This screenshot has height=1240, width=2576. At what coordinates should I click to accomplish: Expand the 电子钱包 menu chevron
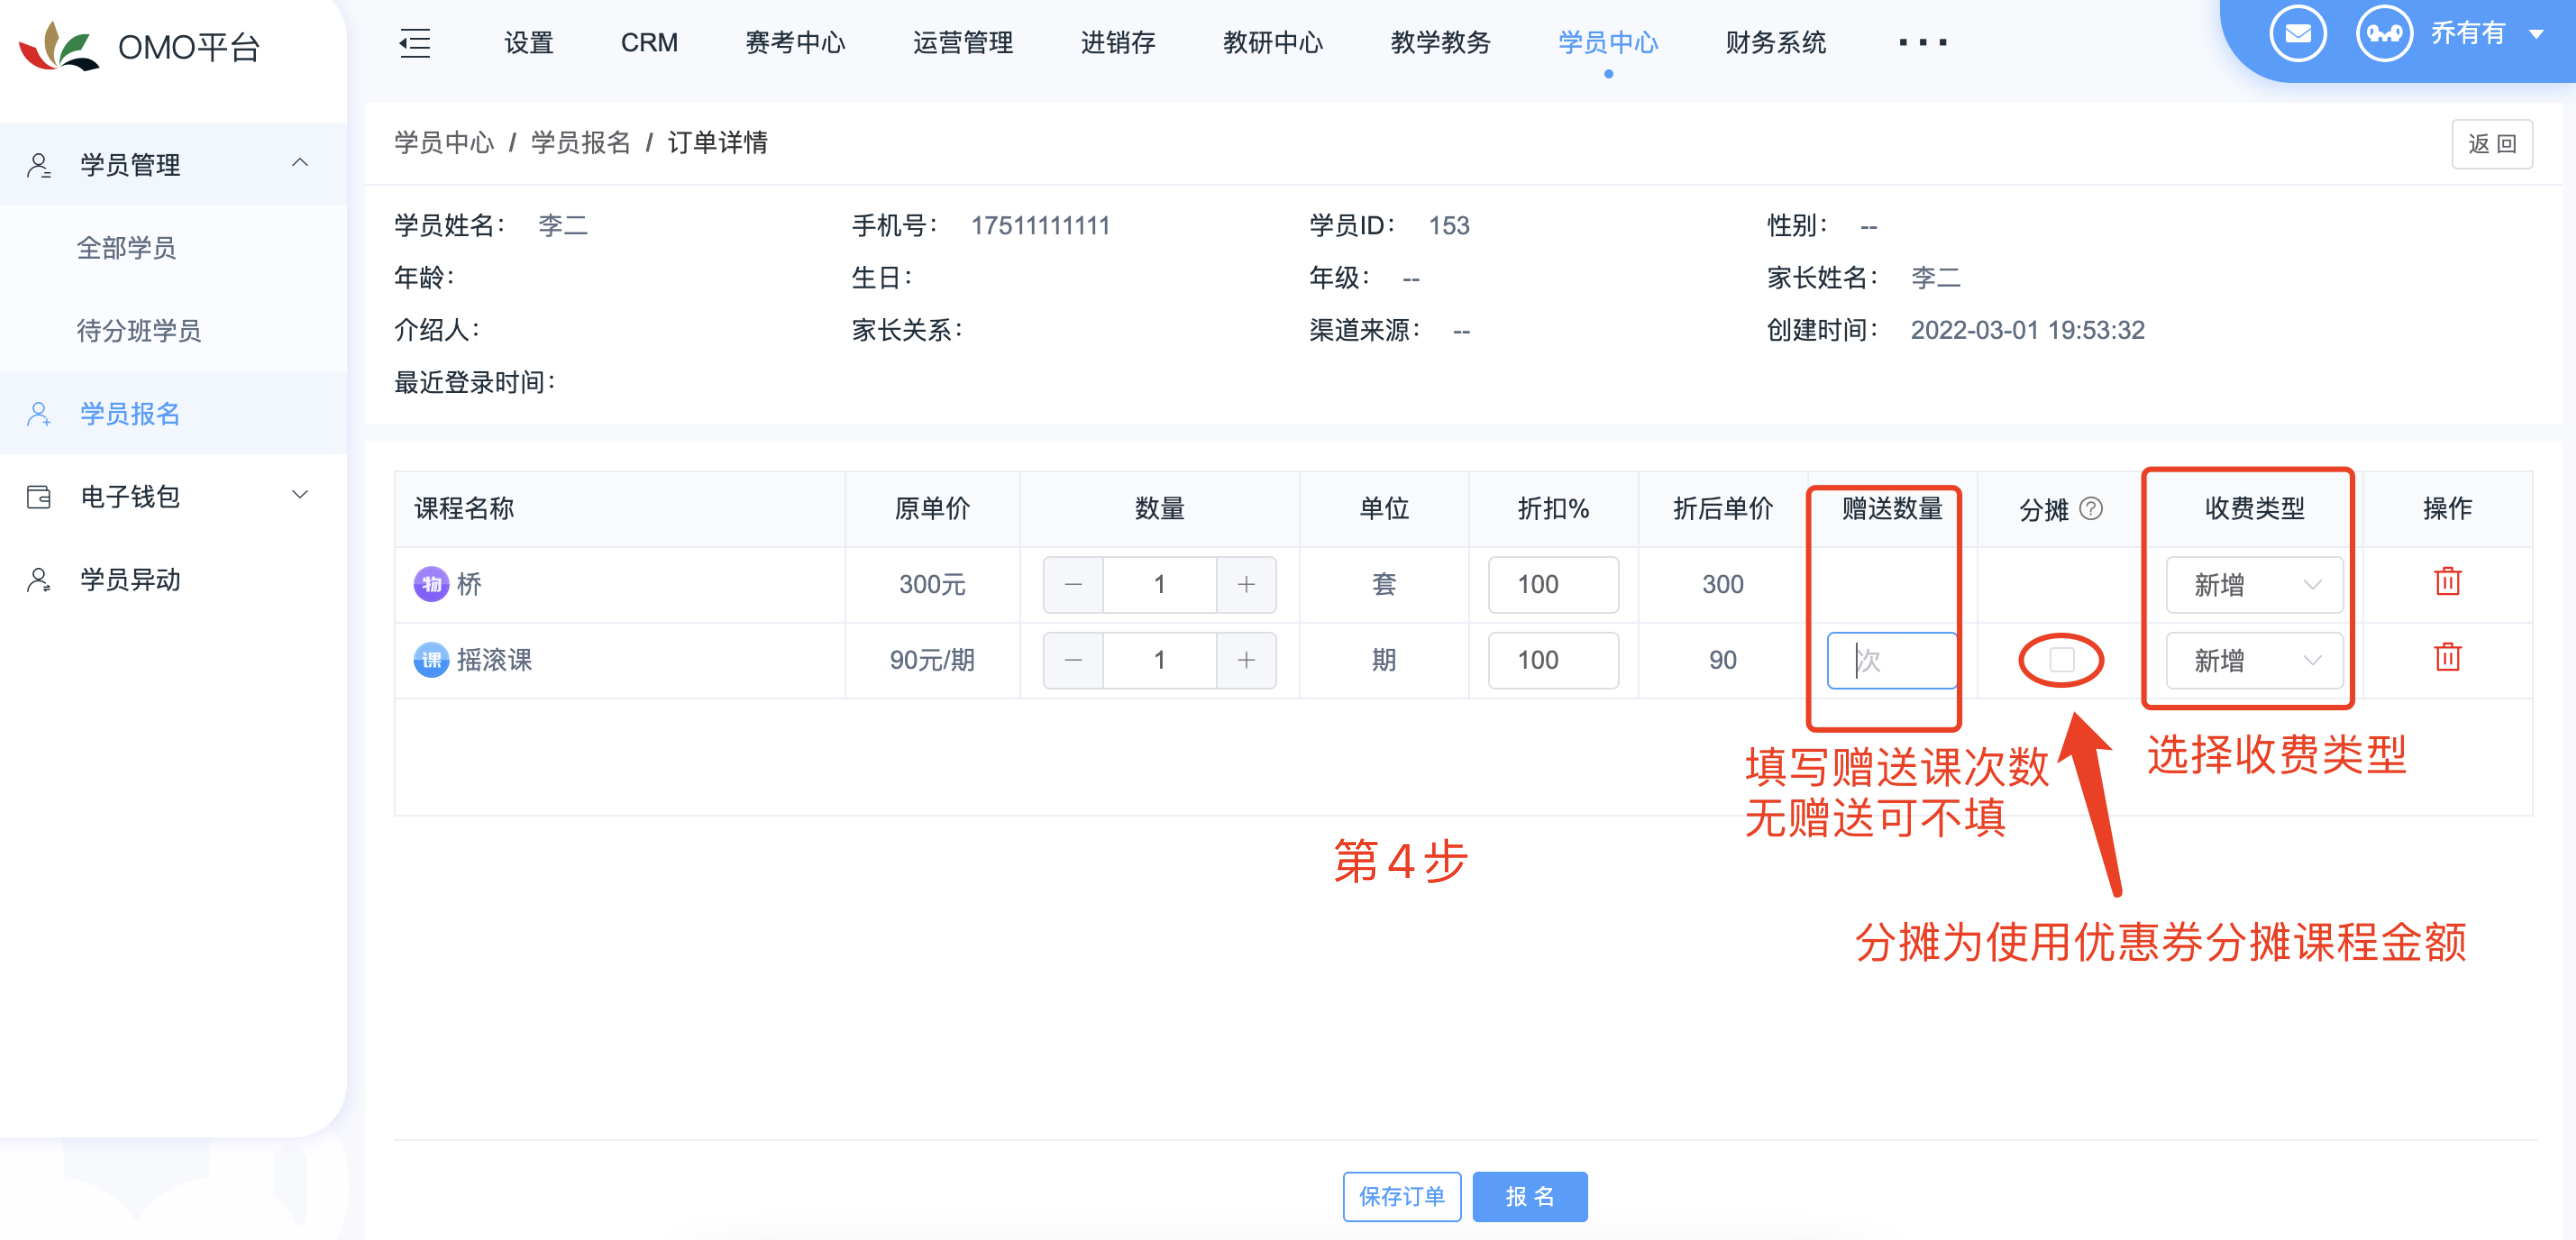click(x=300, y=495)
